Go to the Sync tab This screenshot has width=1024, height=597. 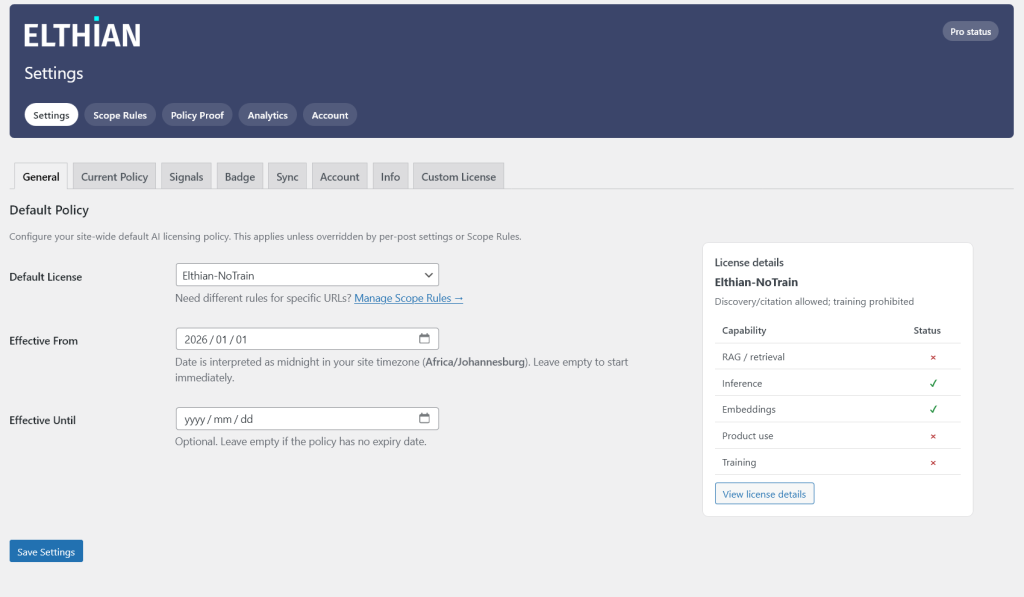click(x=287, y=177)
